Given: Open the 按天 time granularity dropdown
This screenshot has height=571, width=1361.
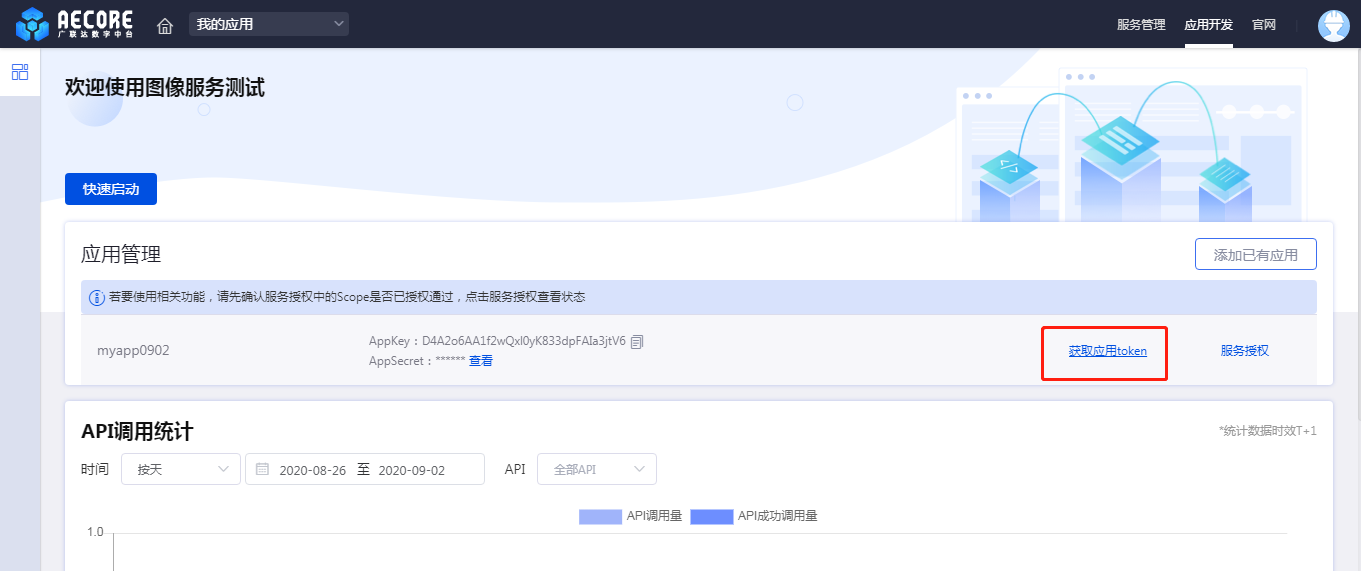Looking at the screenshot, I should pyautogui.click(x=181, y=469).
